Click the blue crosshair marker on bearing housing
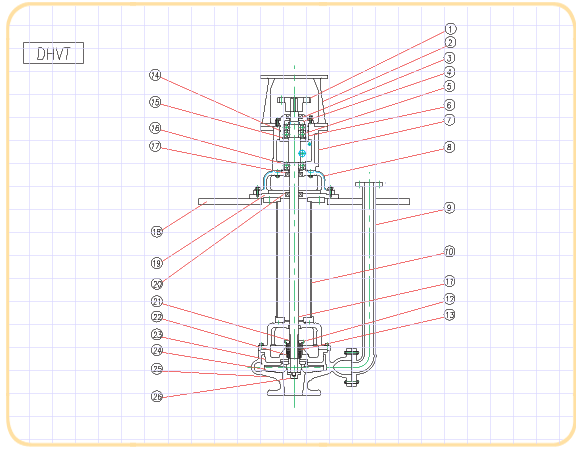 coord(302,153)
